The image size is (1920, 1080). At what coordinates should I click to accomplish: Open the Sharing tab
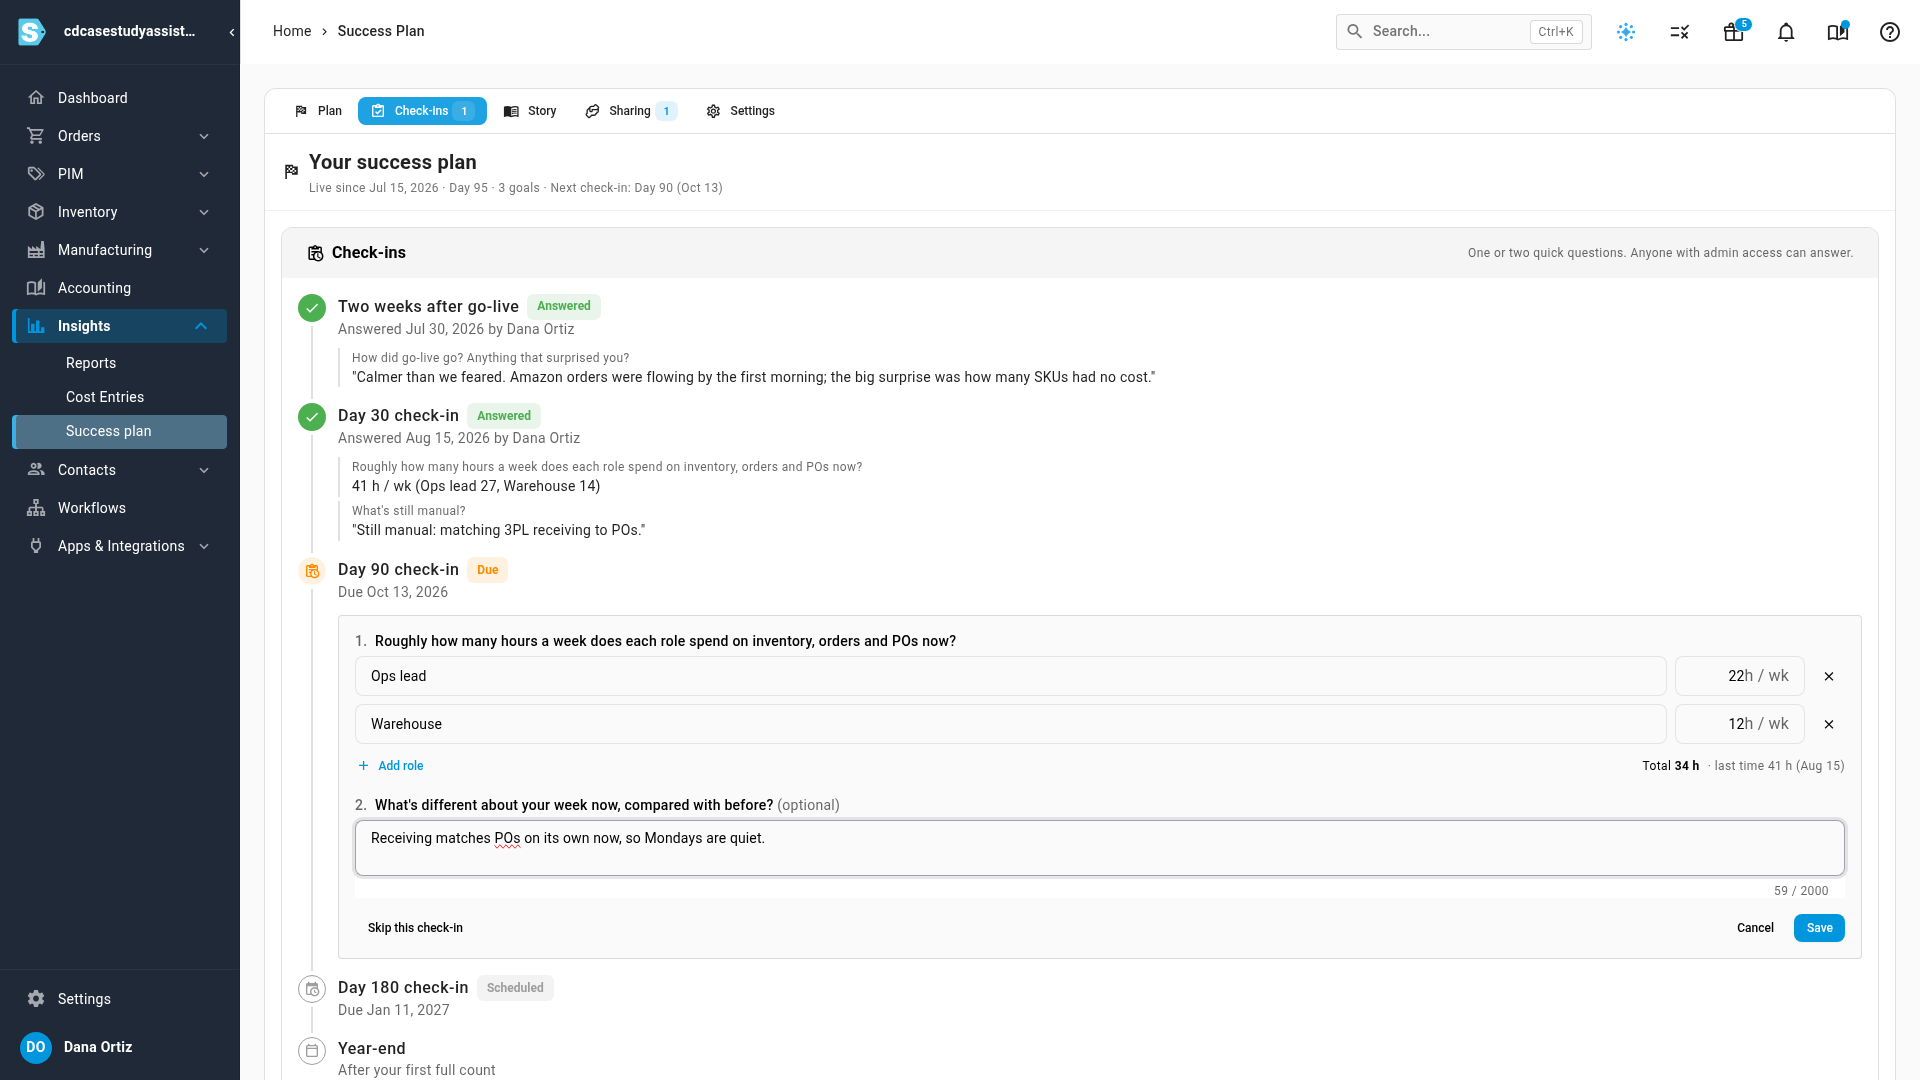[631, 111]
